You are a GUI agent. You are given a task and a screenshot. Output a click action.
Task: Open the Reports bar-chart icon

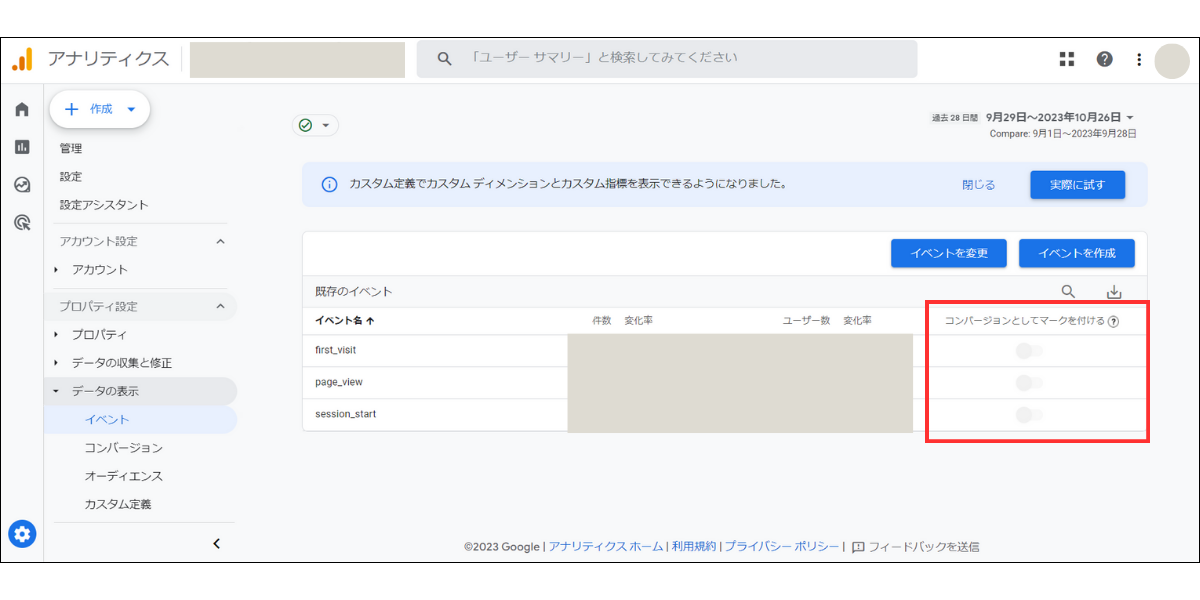coord(22,147)
